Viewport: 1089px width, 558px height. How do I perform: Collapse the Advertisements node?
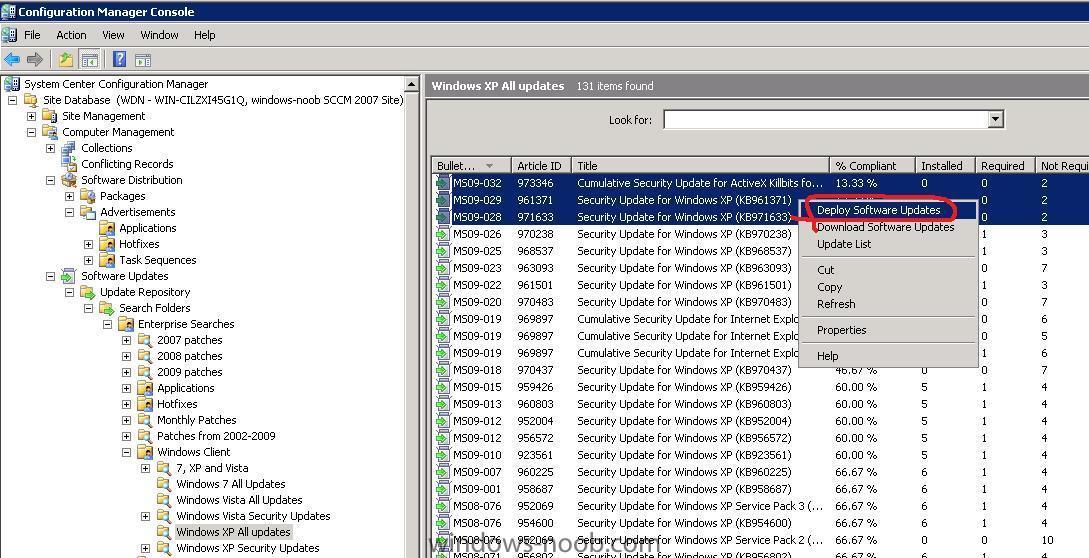coord(69,212)
